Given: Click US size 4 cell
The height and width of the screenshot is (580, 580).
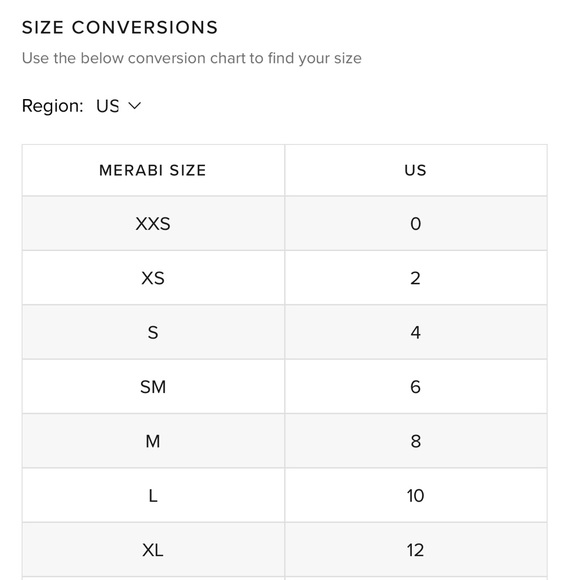Looking at the screenshot, I should [416, 332].
